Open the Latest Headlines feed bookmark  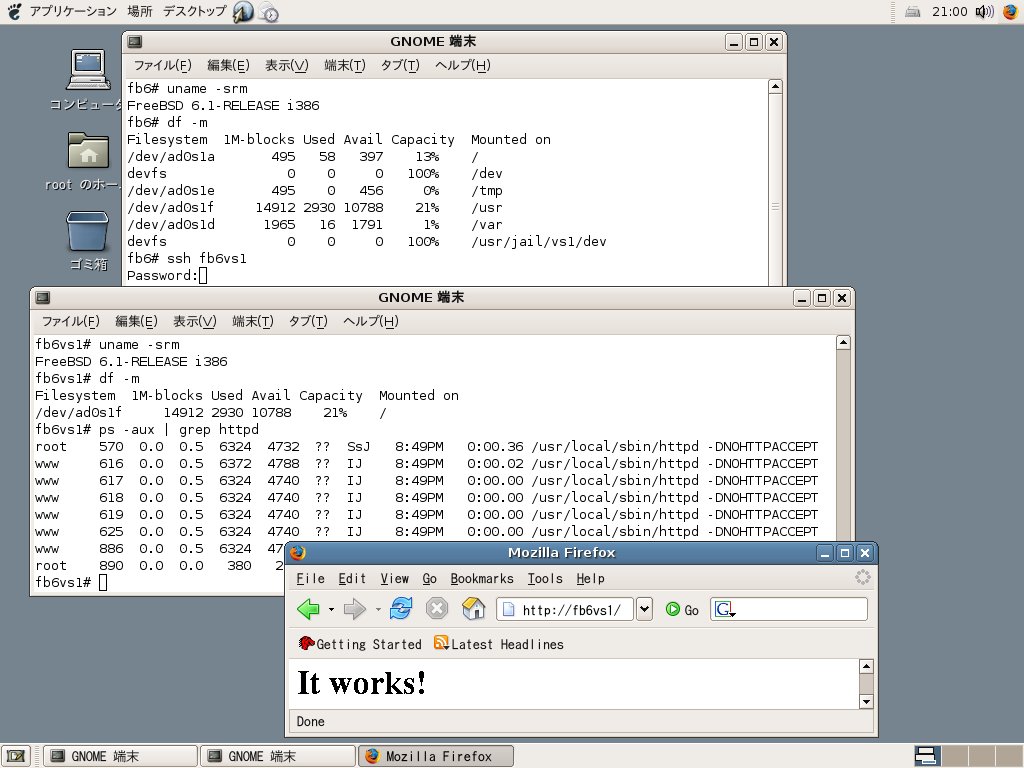499,644
